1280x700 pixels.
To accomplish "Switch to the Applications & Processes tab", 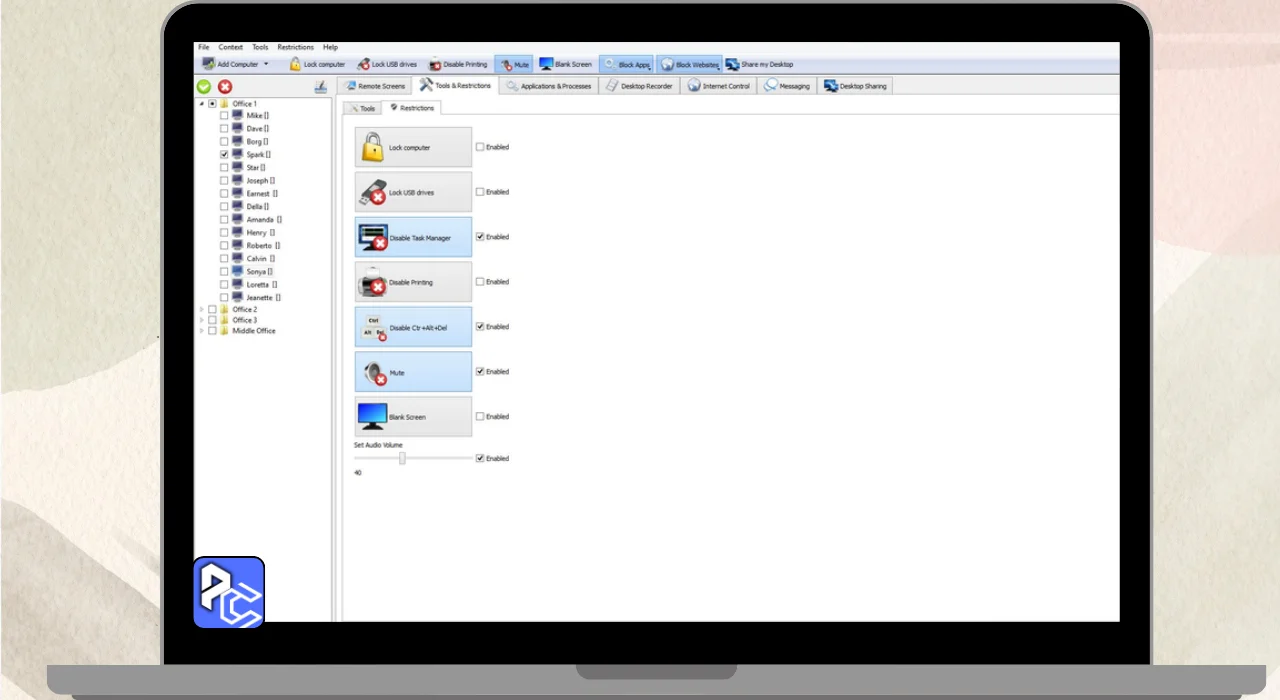I will pyautogui.click(x=549, y=86).
